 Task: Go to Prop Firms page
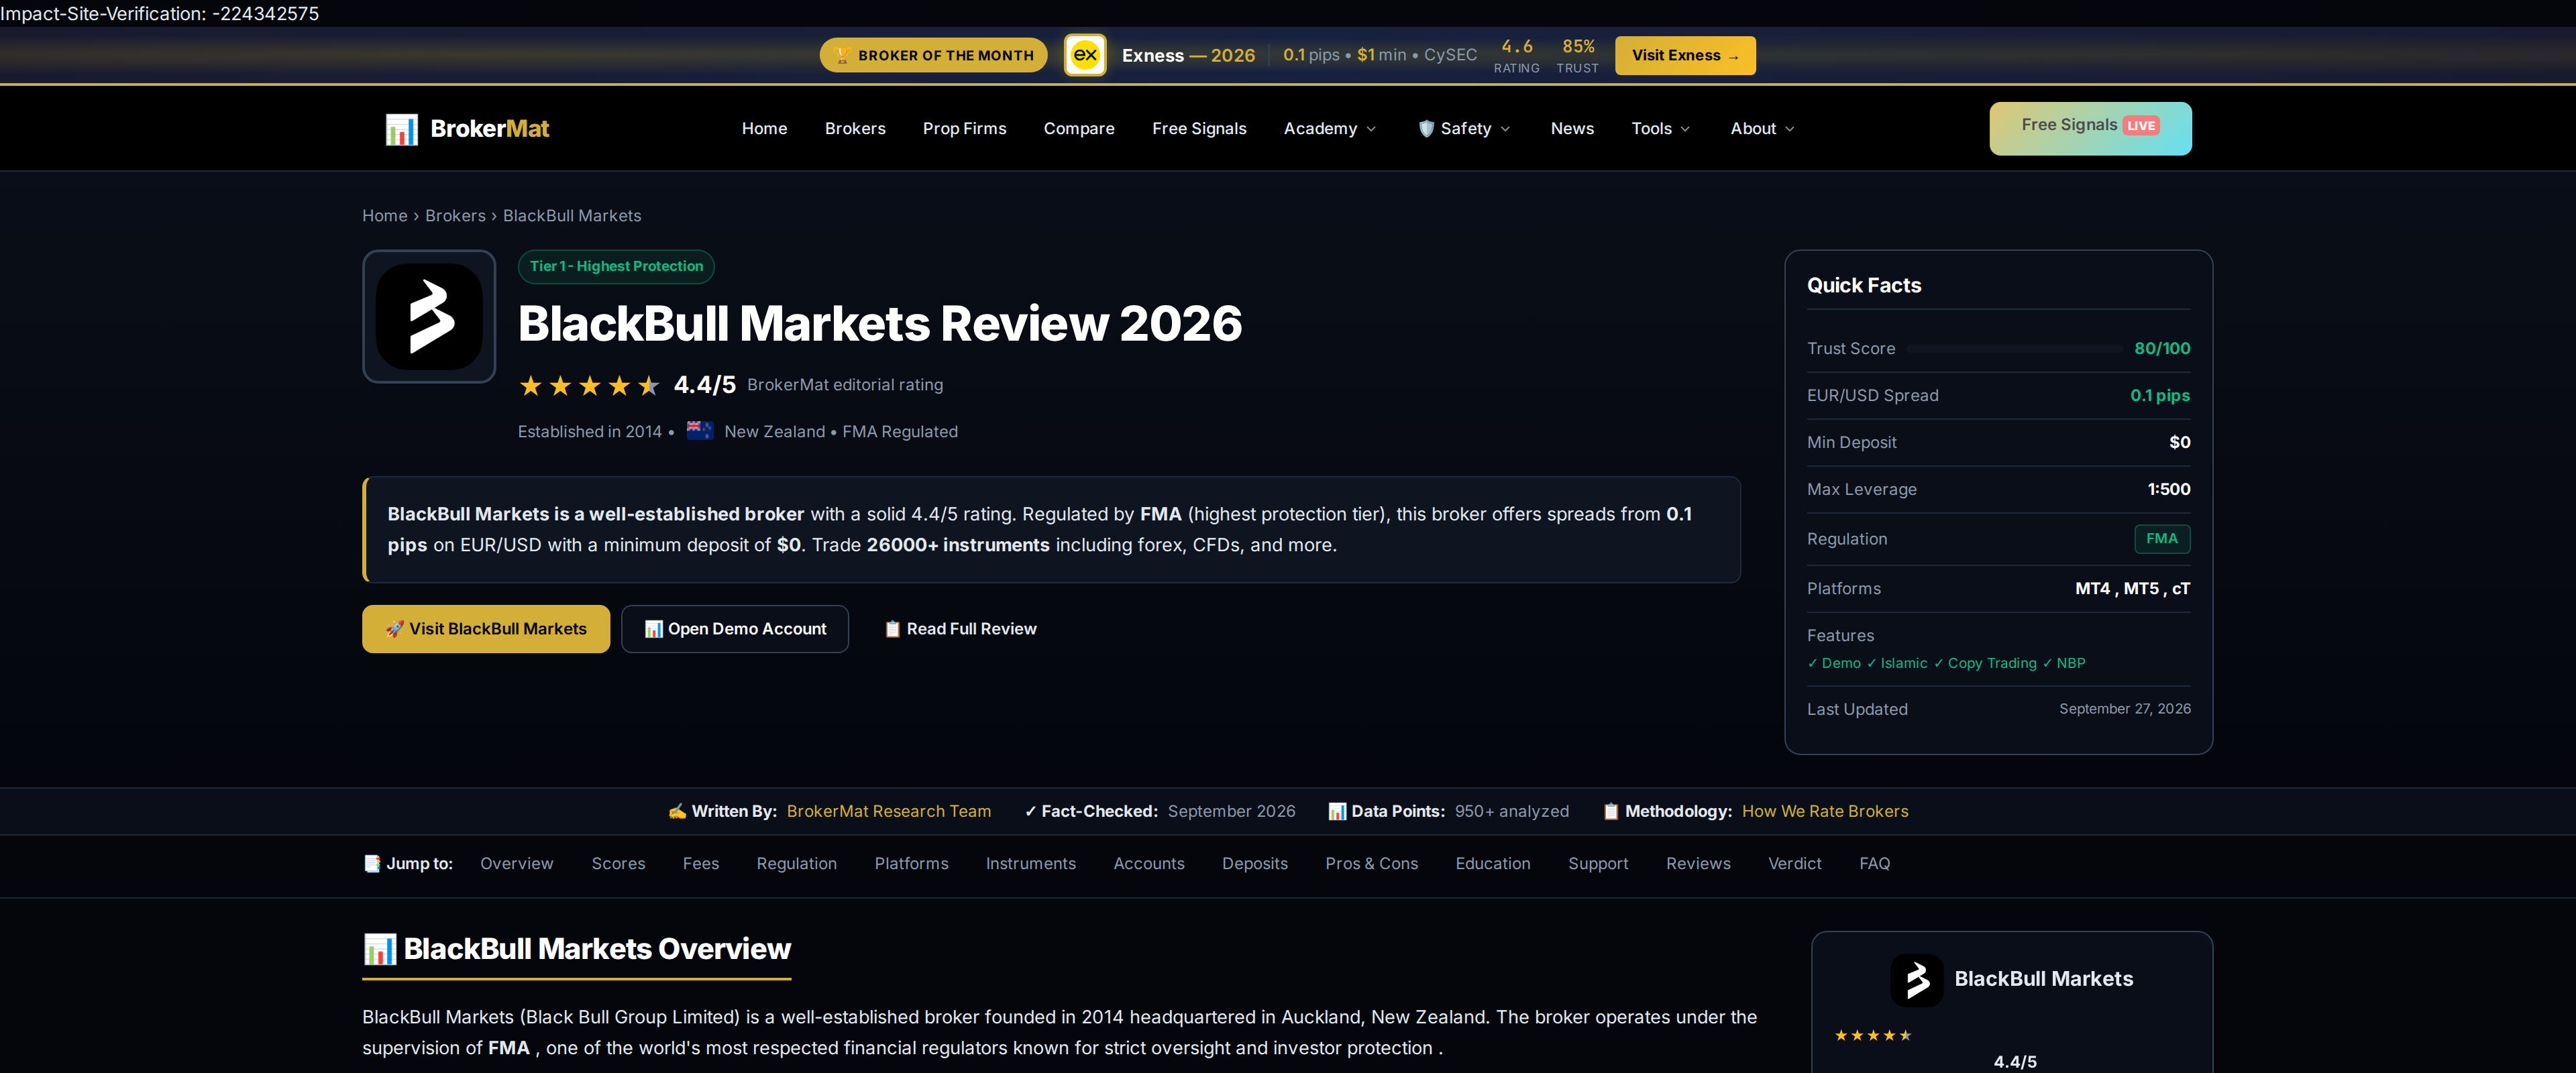(x=964, y=129)
